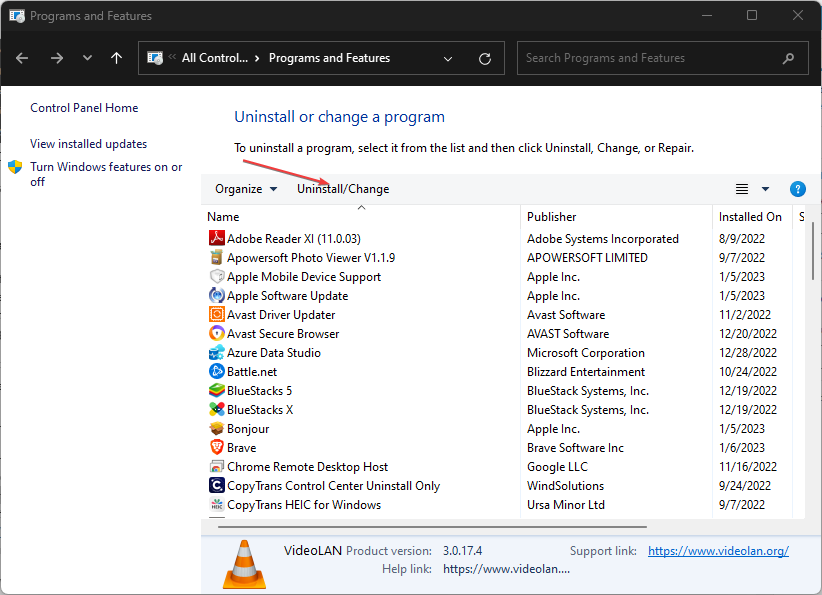Click the horizontal scrollbar under the list
The width and height of the screenshot is (822, 595).
432,526
